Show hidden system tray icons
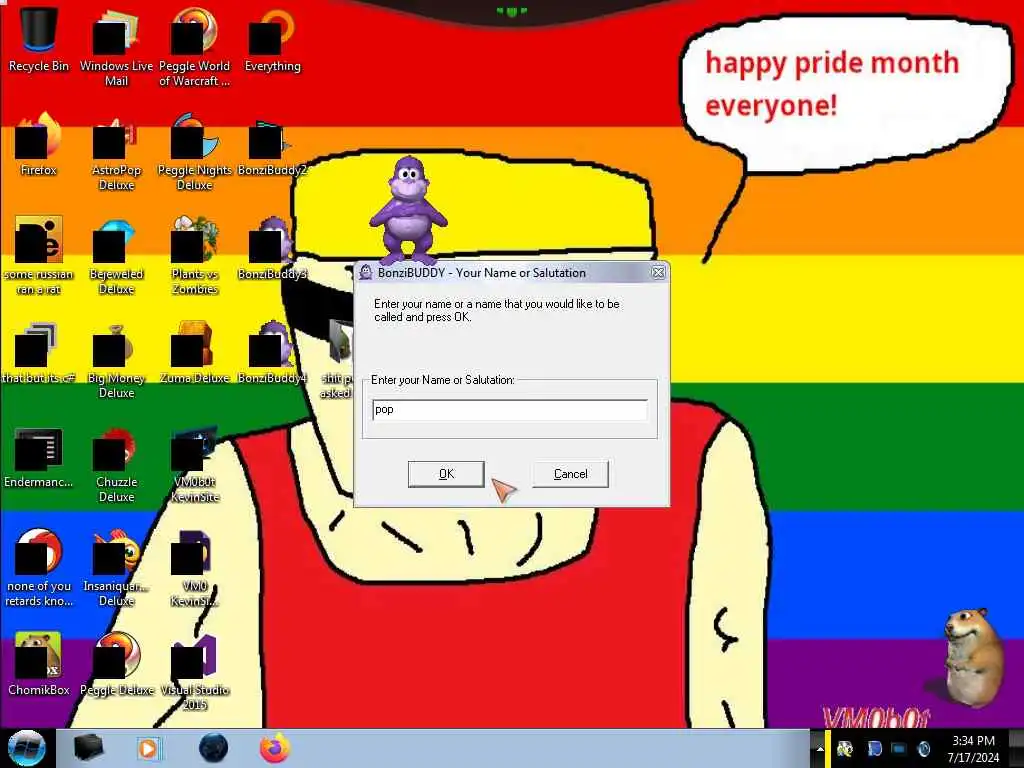This screenshot has height=768, width=1024. pyautogui.click(x=820, y=749)
